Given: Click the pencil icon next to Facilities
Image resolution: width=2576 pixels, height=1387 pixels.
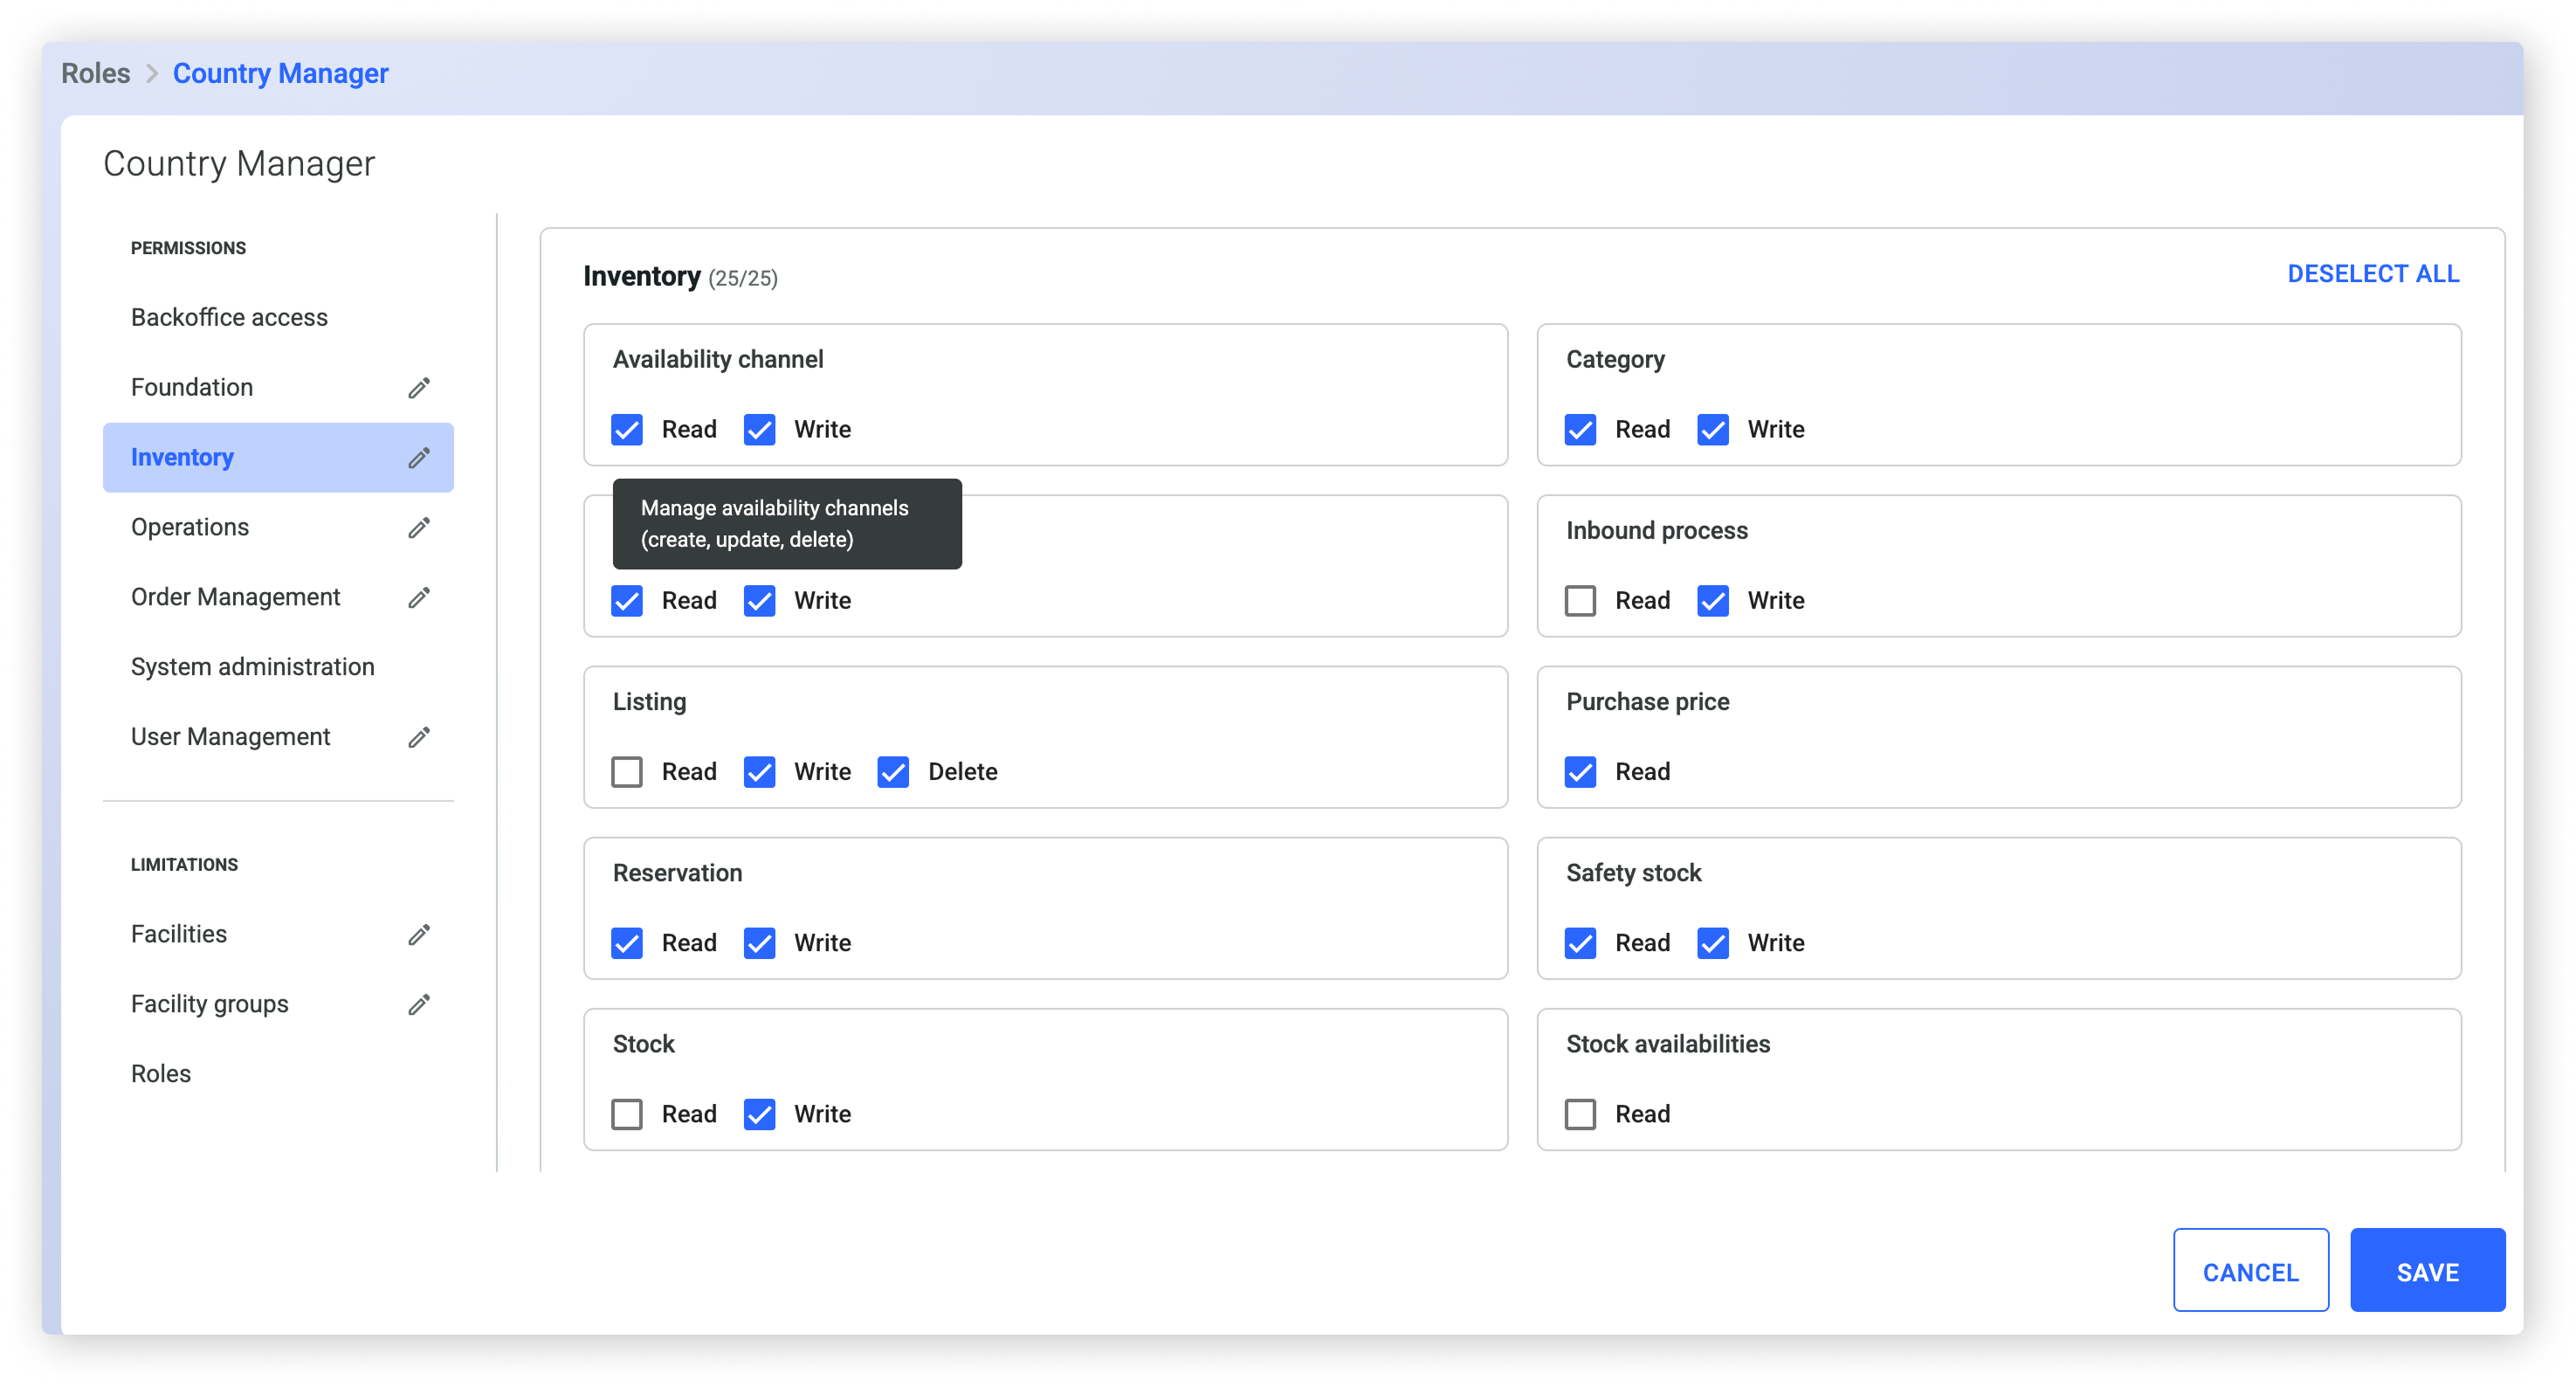Looking at the screenshot, I should [419, 935].
